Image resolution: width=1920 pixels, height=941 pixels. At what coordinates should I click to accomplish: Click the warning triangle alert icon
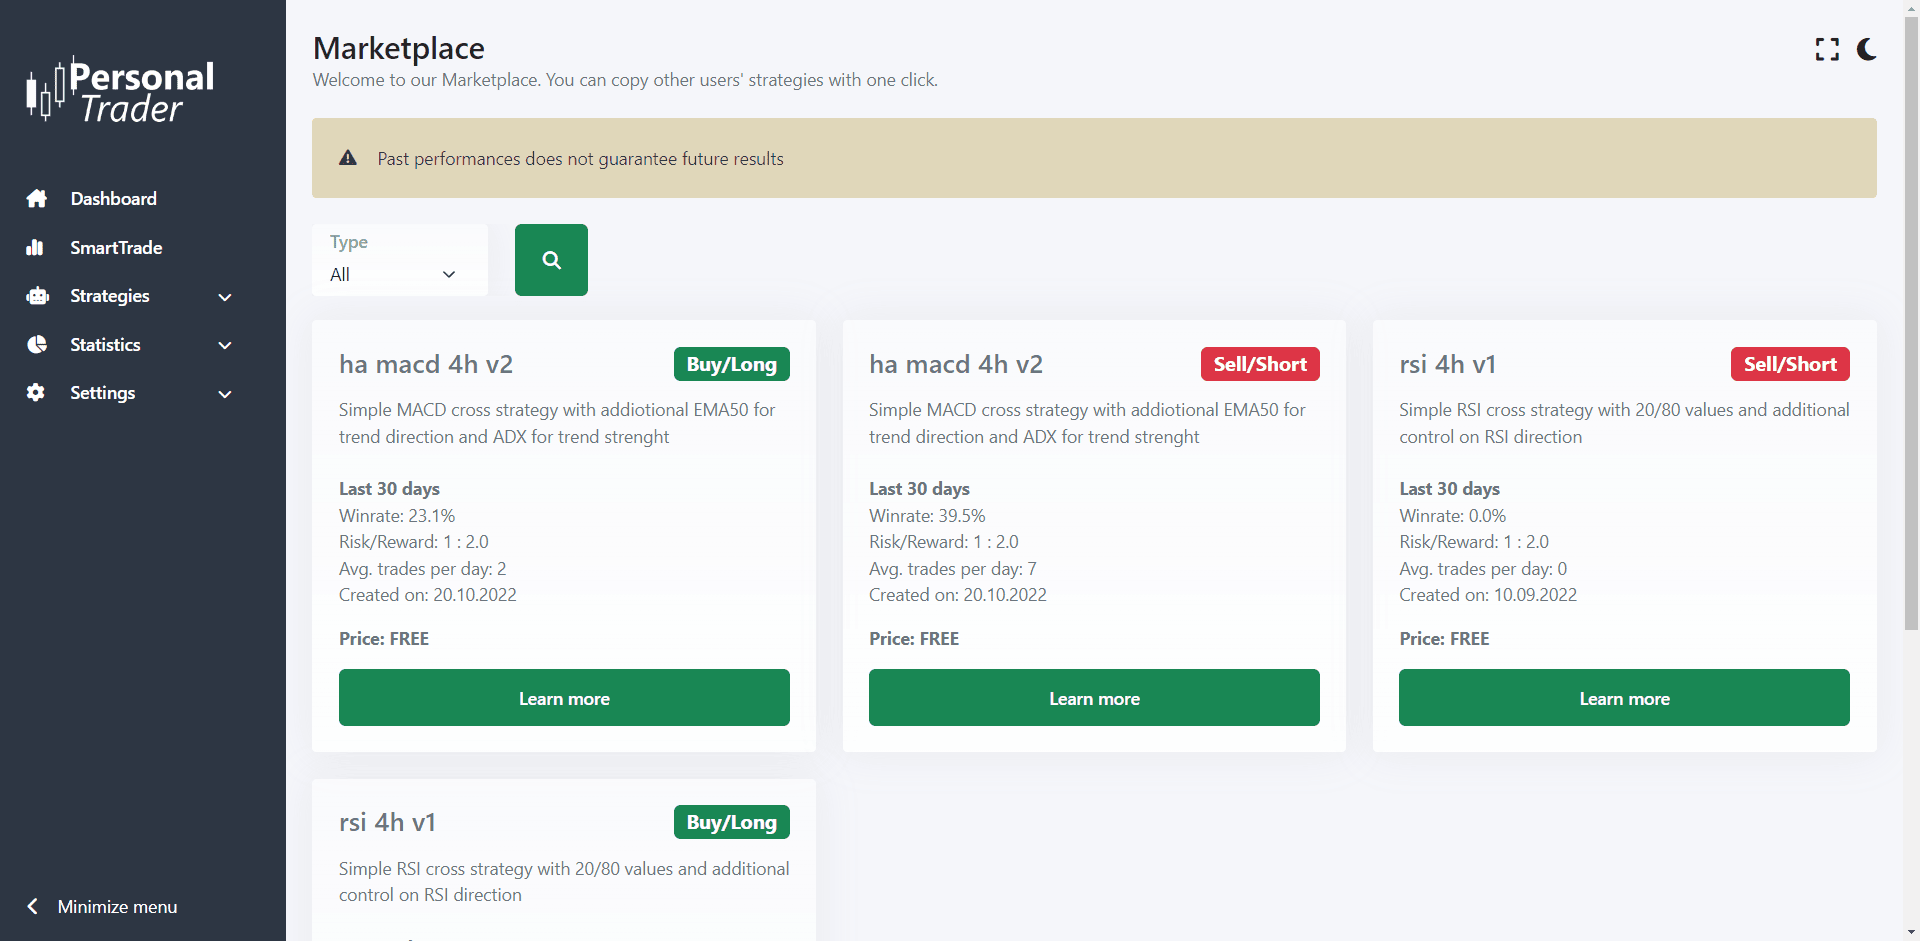tap(348, 158)
